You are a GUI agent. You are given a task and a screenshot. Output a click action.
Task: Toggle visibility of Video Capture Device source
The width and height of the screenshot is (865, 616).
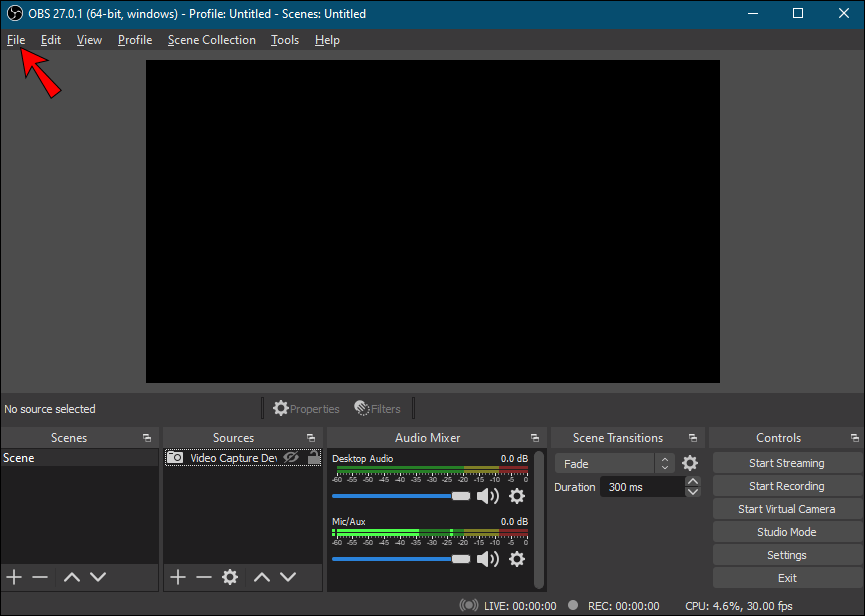pos(291,458)
